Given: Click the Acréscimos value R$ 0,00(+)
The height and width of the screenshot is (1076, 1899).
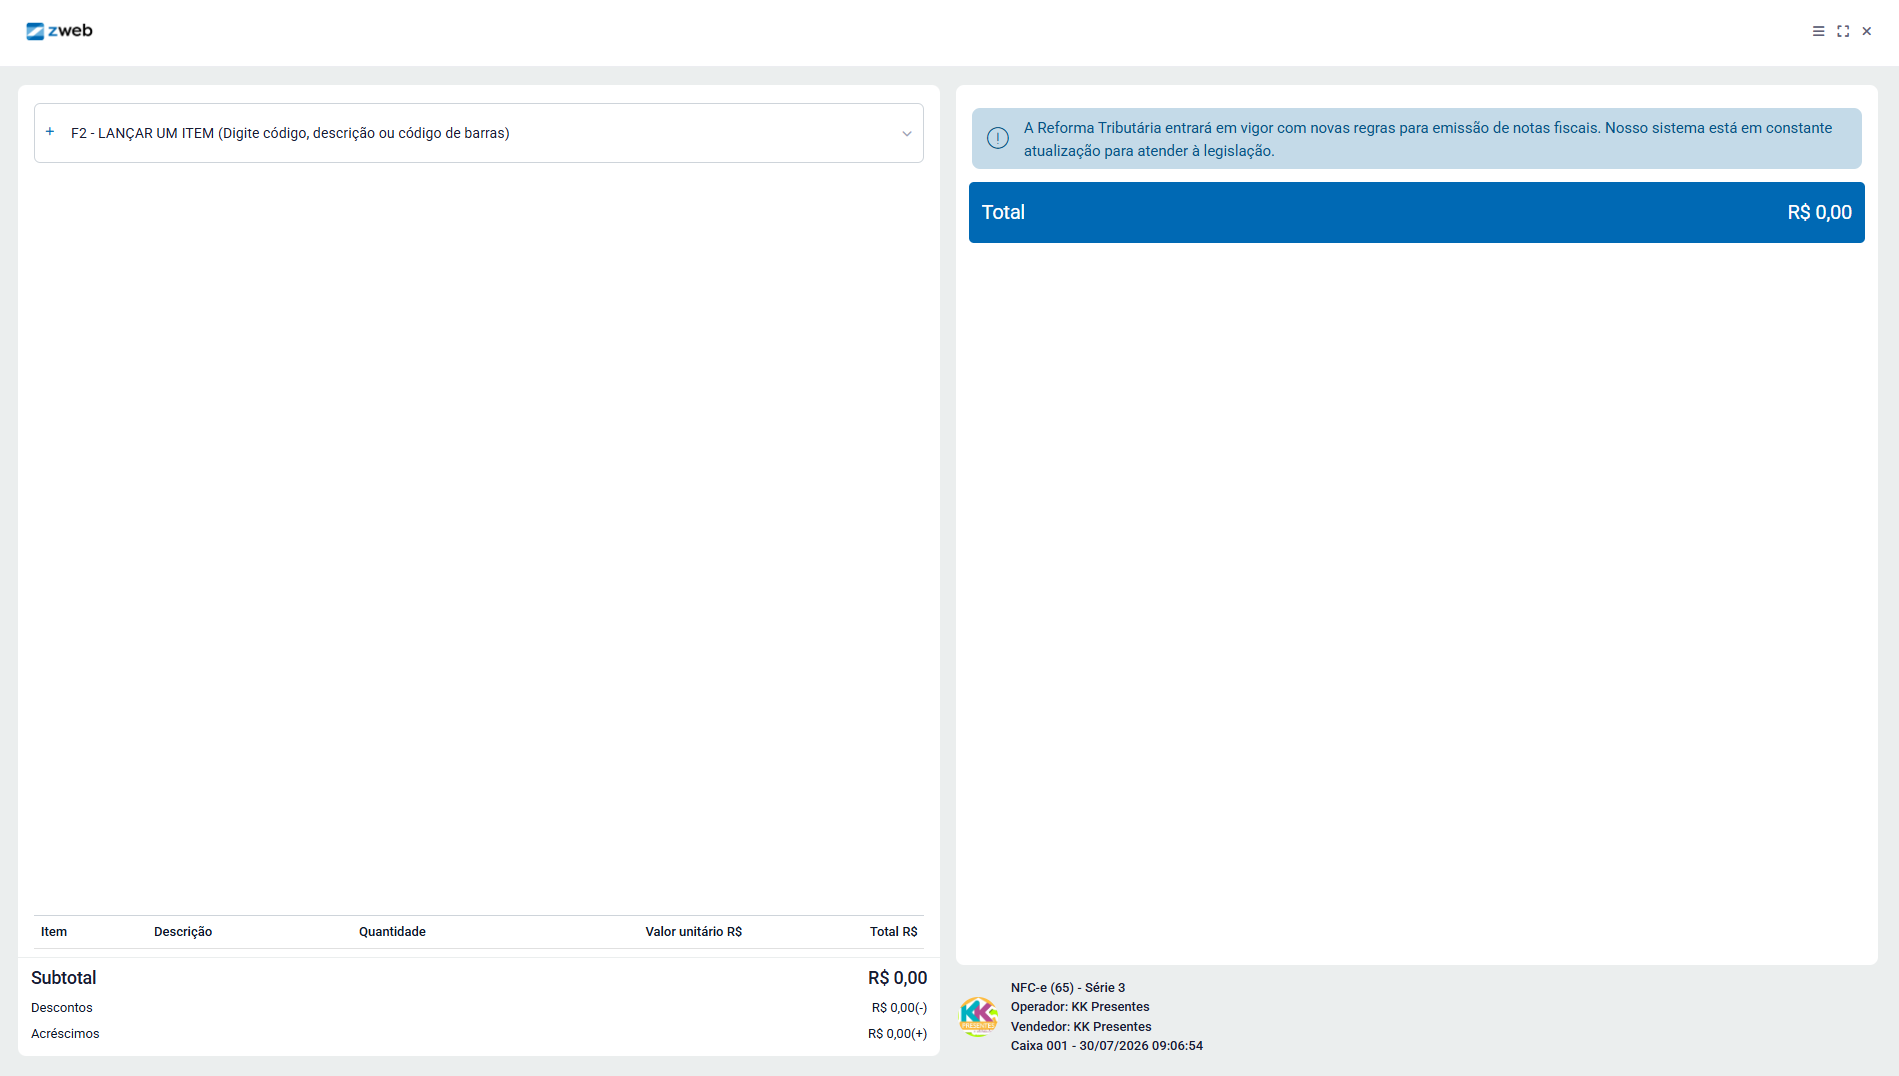Looking at the screenshot, I should (897, 1034).
